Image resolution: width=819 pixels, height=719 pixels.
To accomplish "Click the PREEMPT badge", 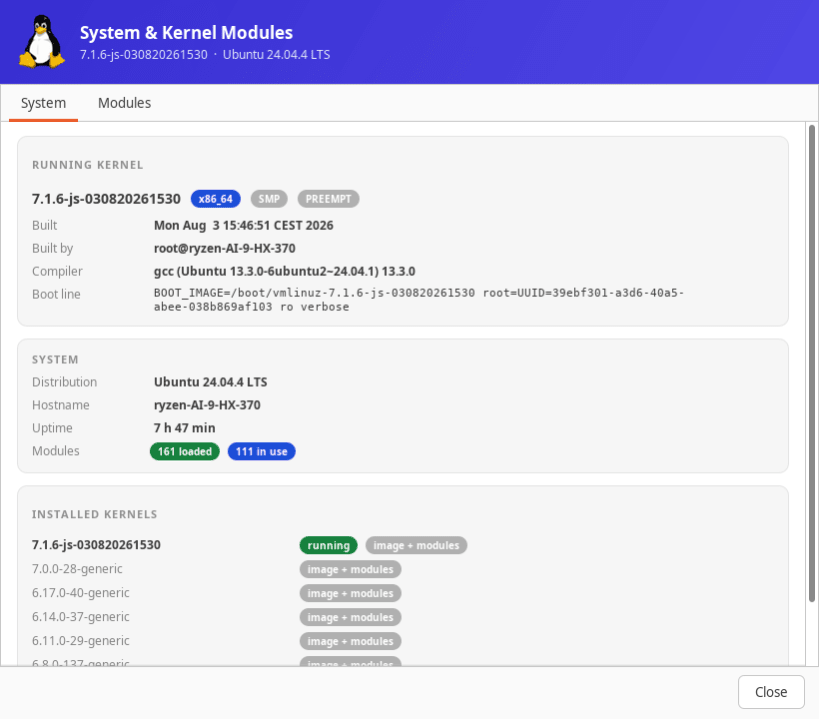I will [x=328, y=199].
